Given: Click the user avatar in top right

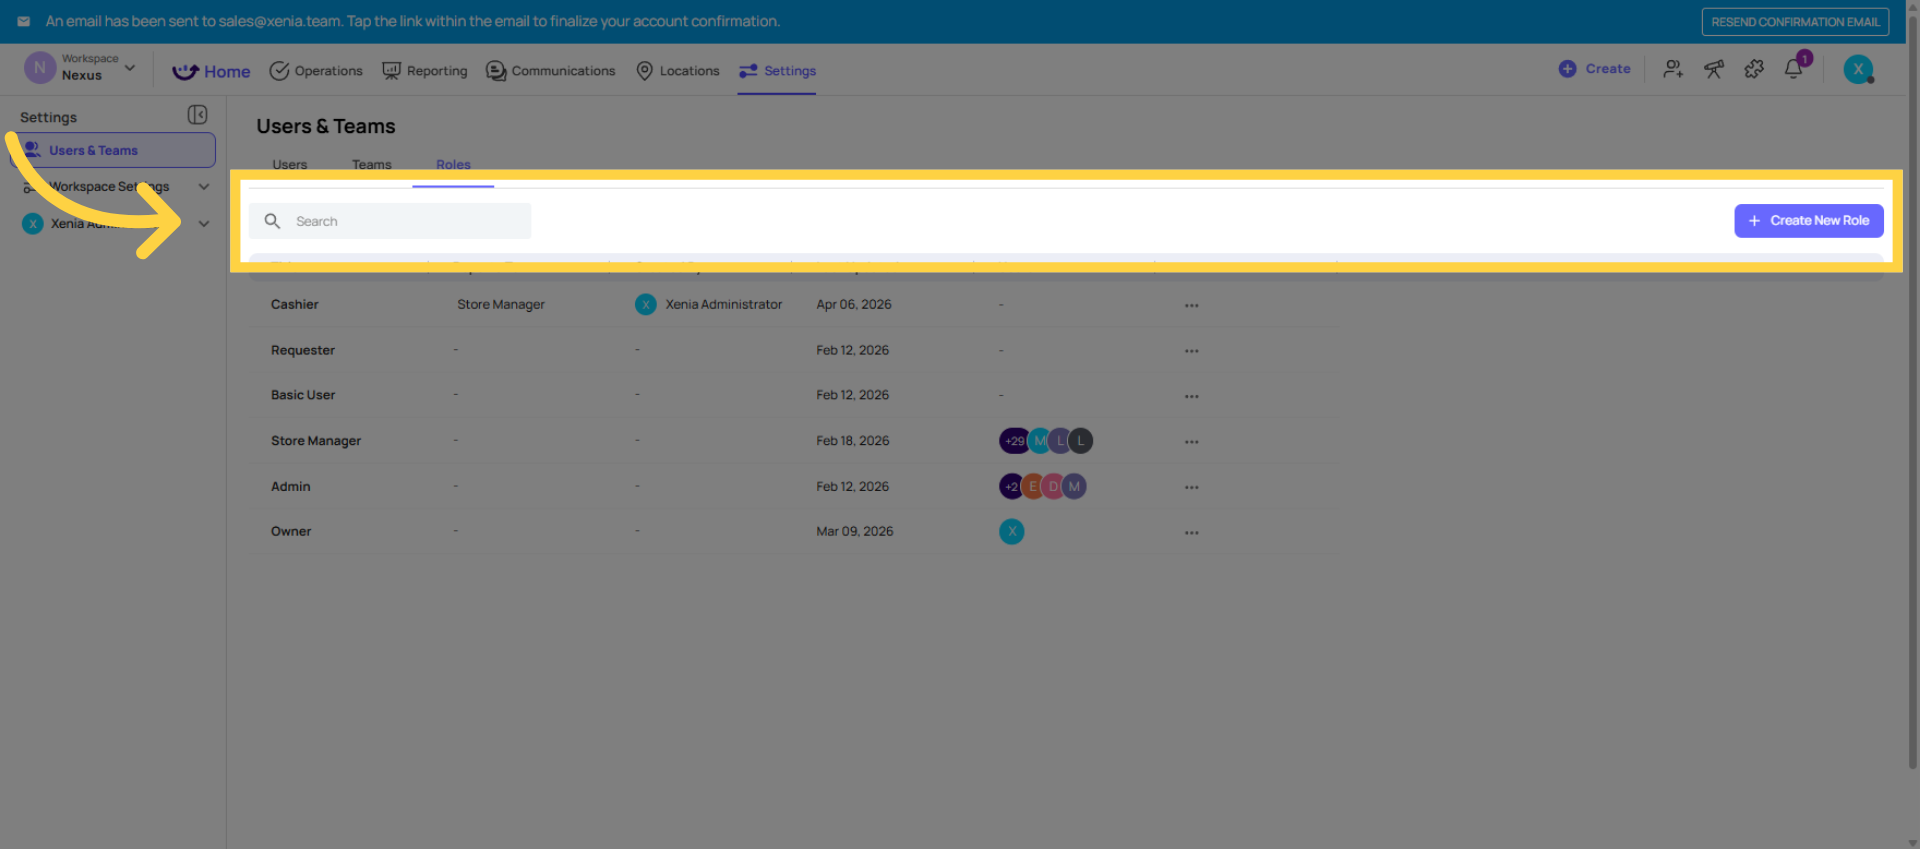Looking at the screenshot, I should point(1858,69).
